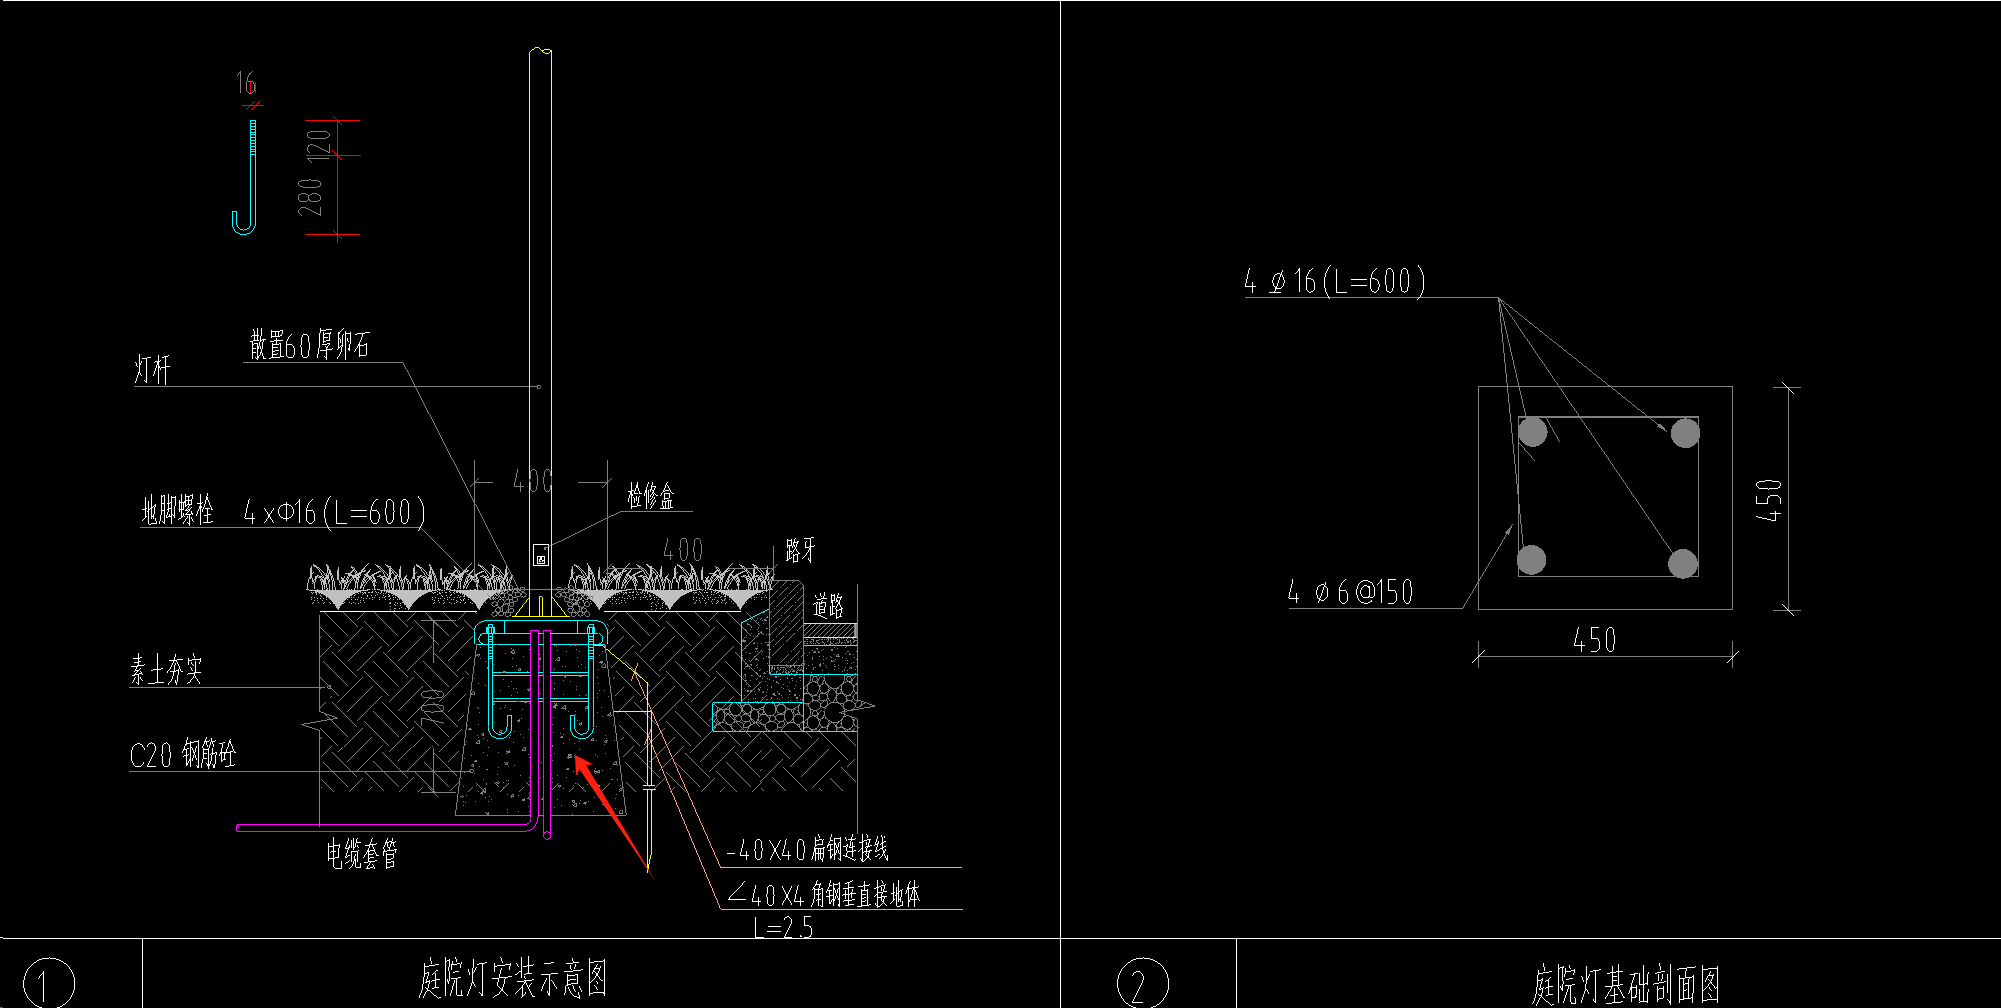Click the L=2.5 text
This screenshot has width=2001, height=1008.
click(783, 928)
